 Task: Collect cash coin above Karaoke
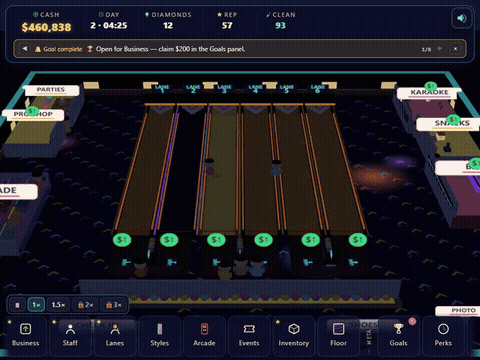[x=431, y=86]
